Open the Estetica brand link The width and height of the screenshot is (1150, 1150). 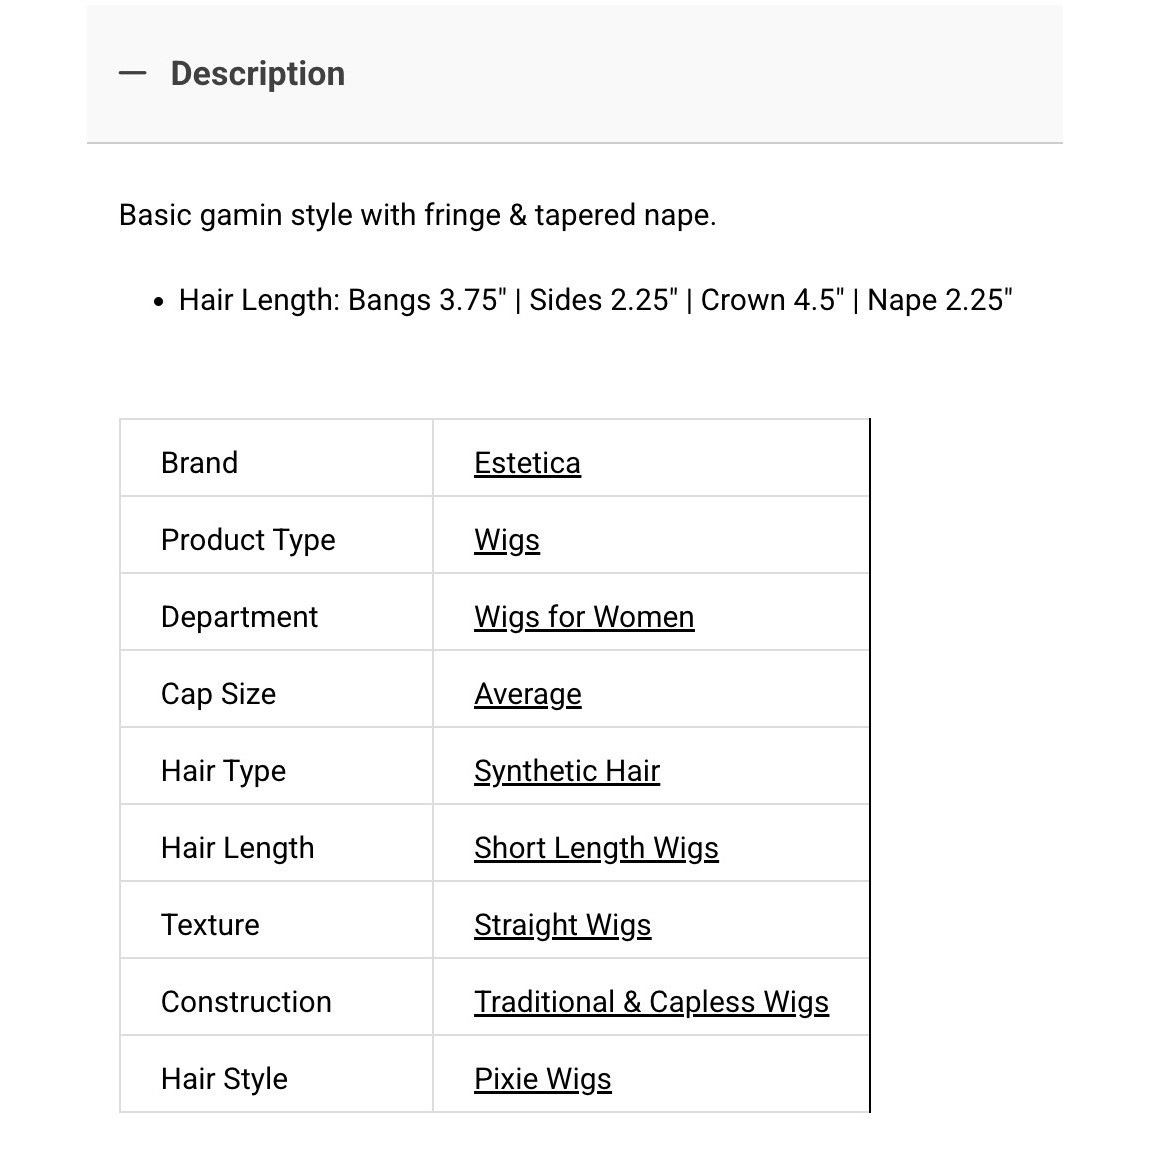point(527,464)
